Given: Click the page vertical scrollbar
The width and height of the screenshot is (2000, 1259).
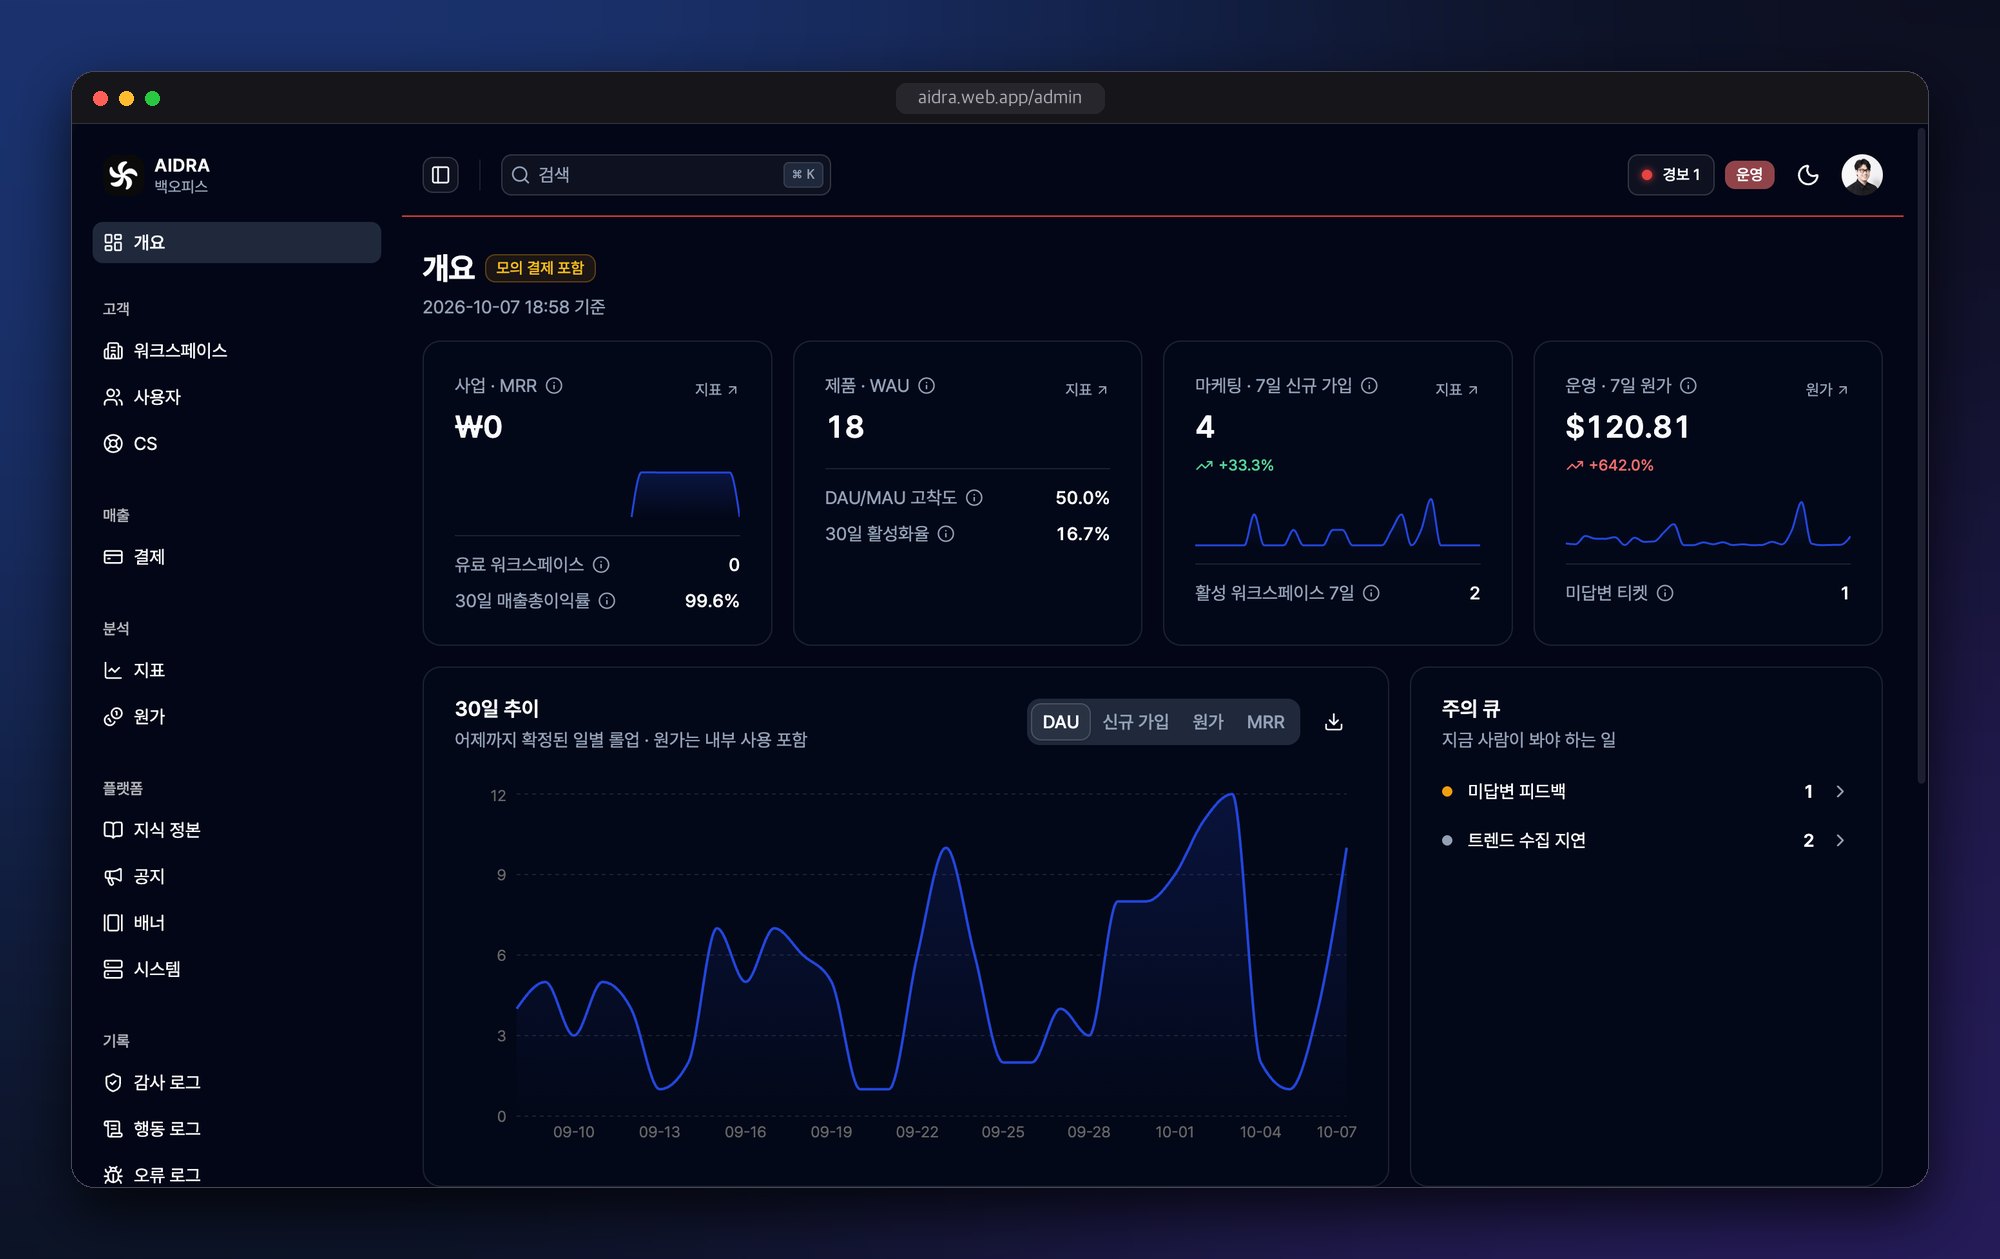Looking at the screenshot, I should [x=1921, y=455].
